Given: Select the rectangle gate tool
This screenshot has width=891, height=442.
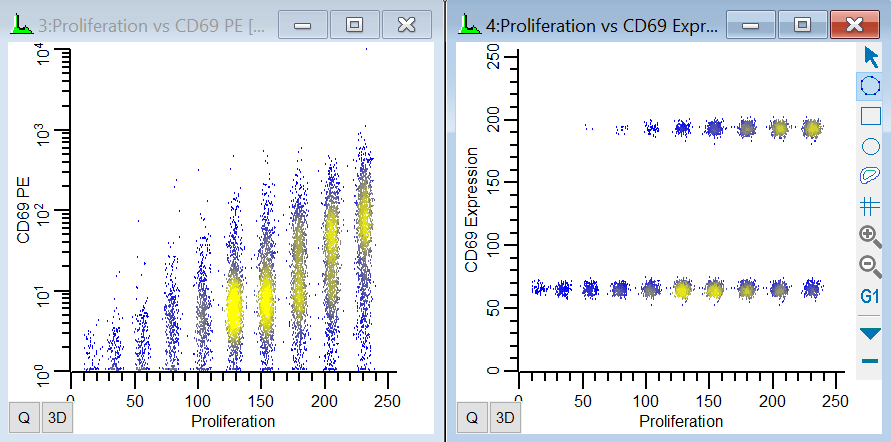Looking at the screenshot, I should (x=870, y=116).
